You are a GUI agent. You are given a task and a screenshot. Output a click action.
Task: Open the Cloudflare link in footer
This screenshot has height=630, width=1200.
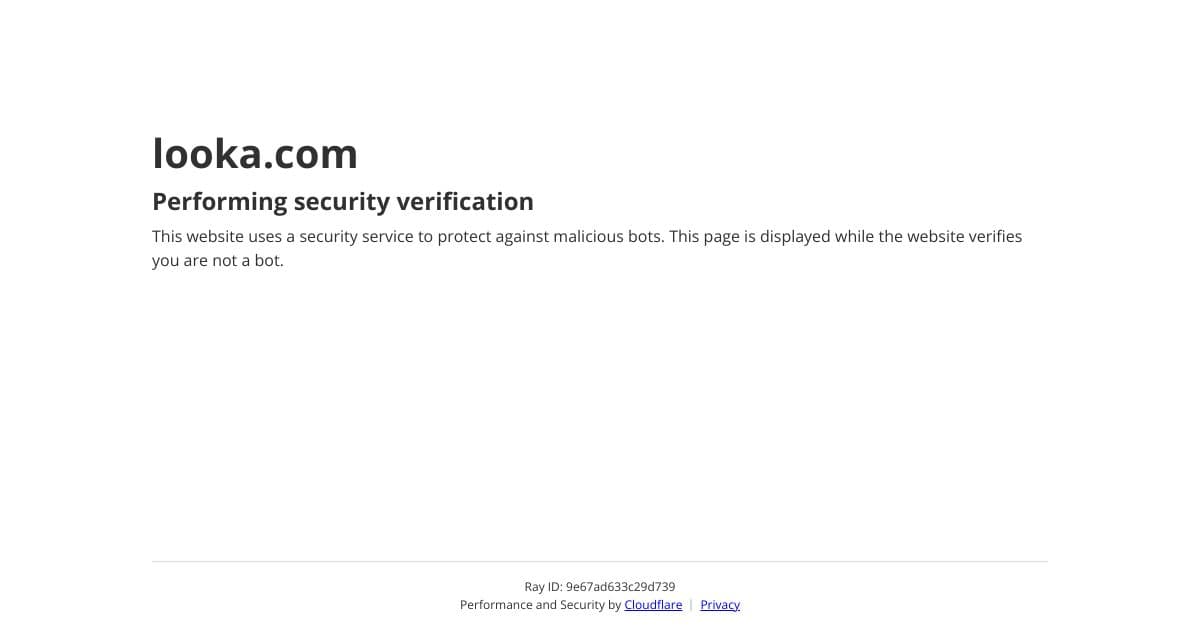coord(653,605)
